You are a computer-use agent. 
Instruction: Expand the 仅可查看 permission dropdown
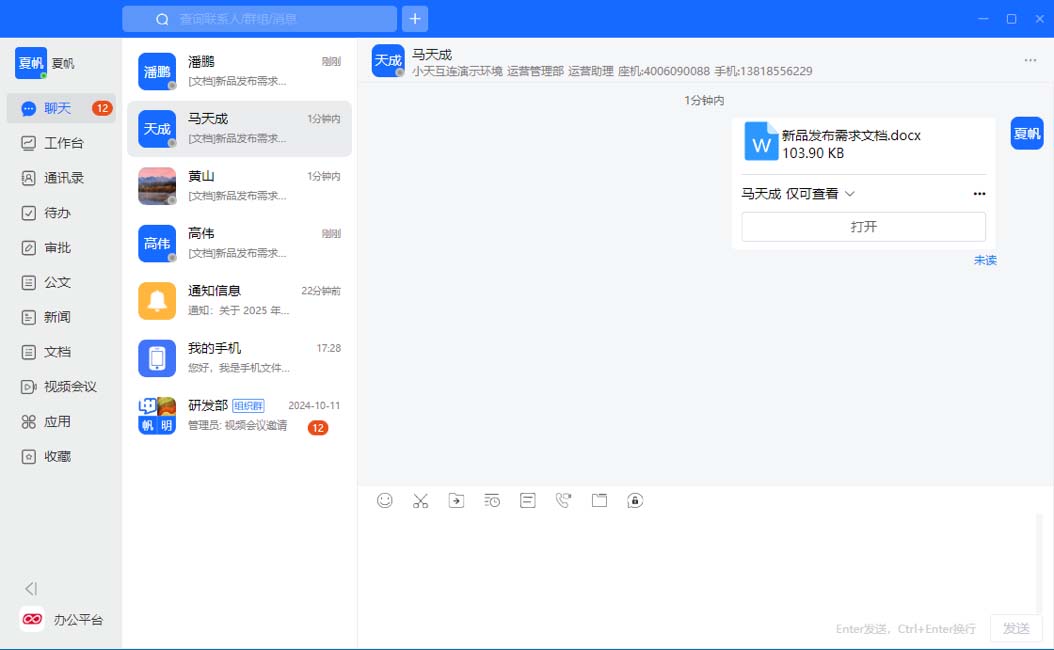coord(850,194)
